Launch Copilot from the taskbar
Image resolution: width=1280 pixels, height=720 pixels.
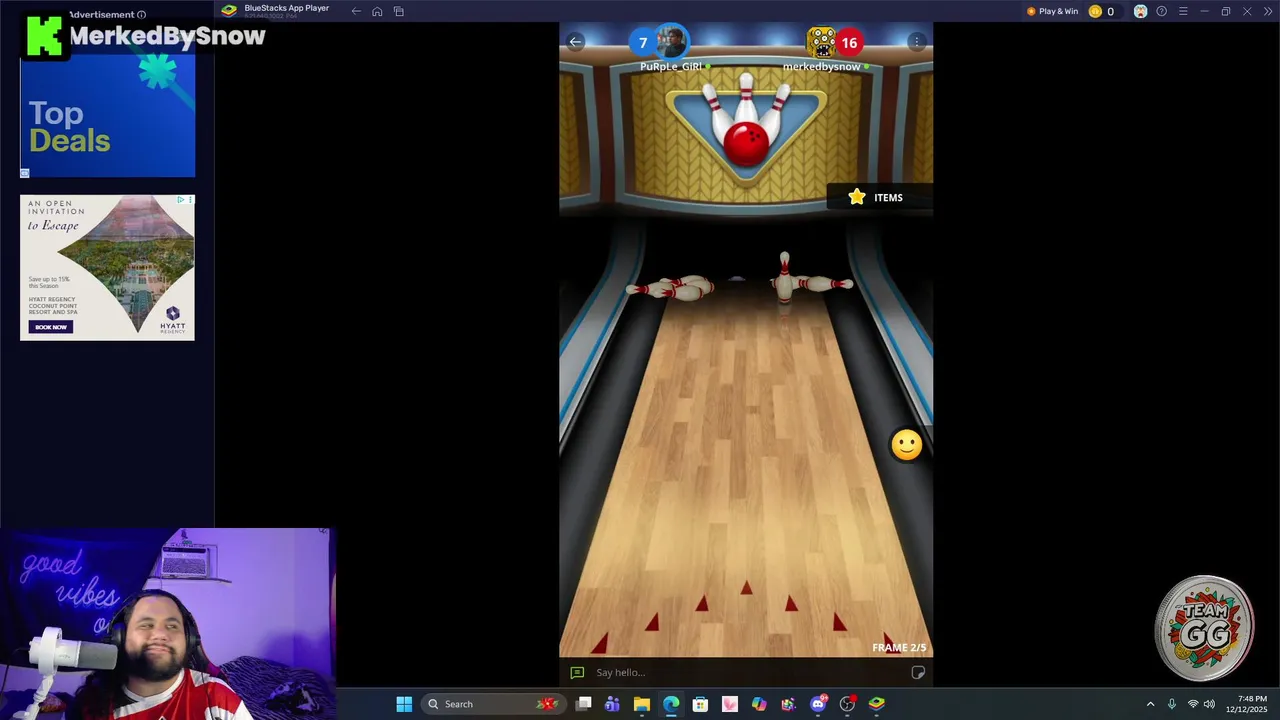759,704
